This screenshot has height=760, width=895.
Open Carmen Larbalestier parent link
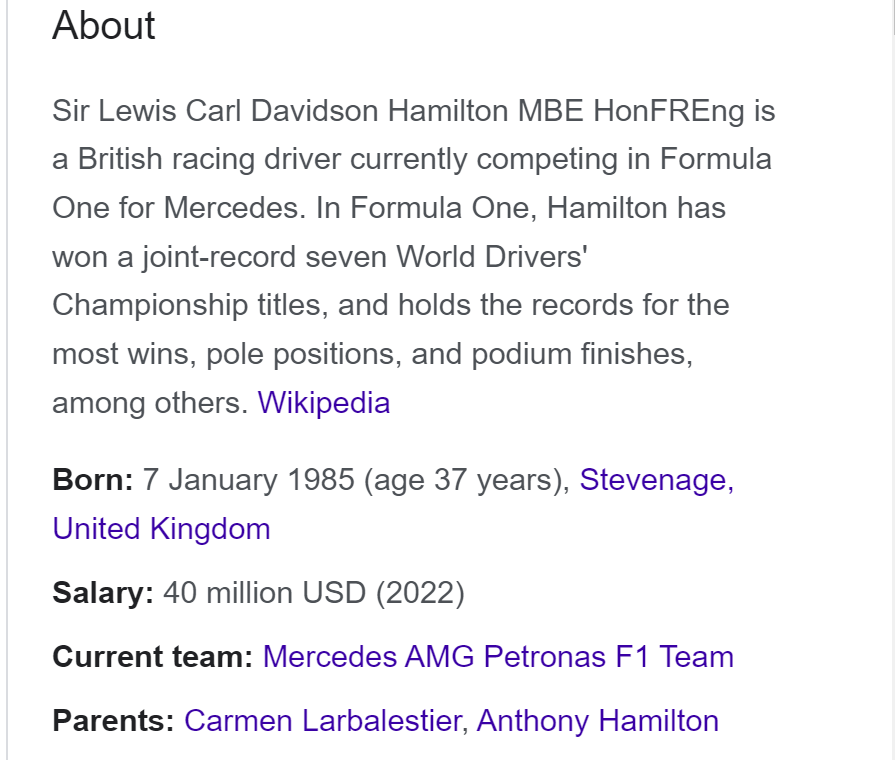pyautogui.click(x=322, y=721)
